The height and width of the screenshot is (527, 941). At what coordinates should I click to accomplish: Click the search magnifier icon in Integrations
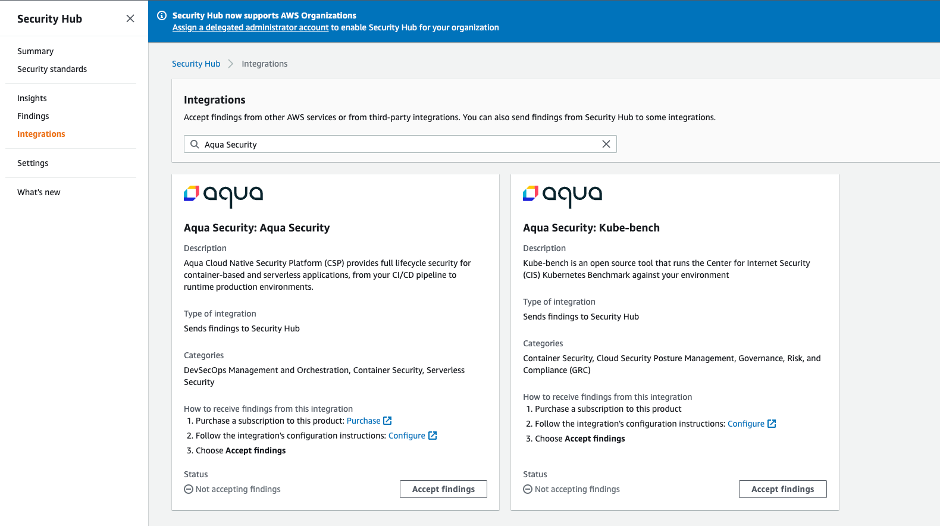(x=194, y=144)
